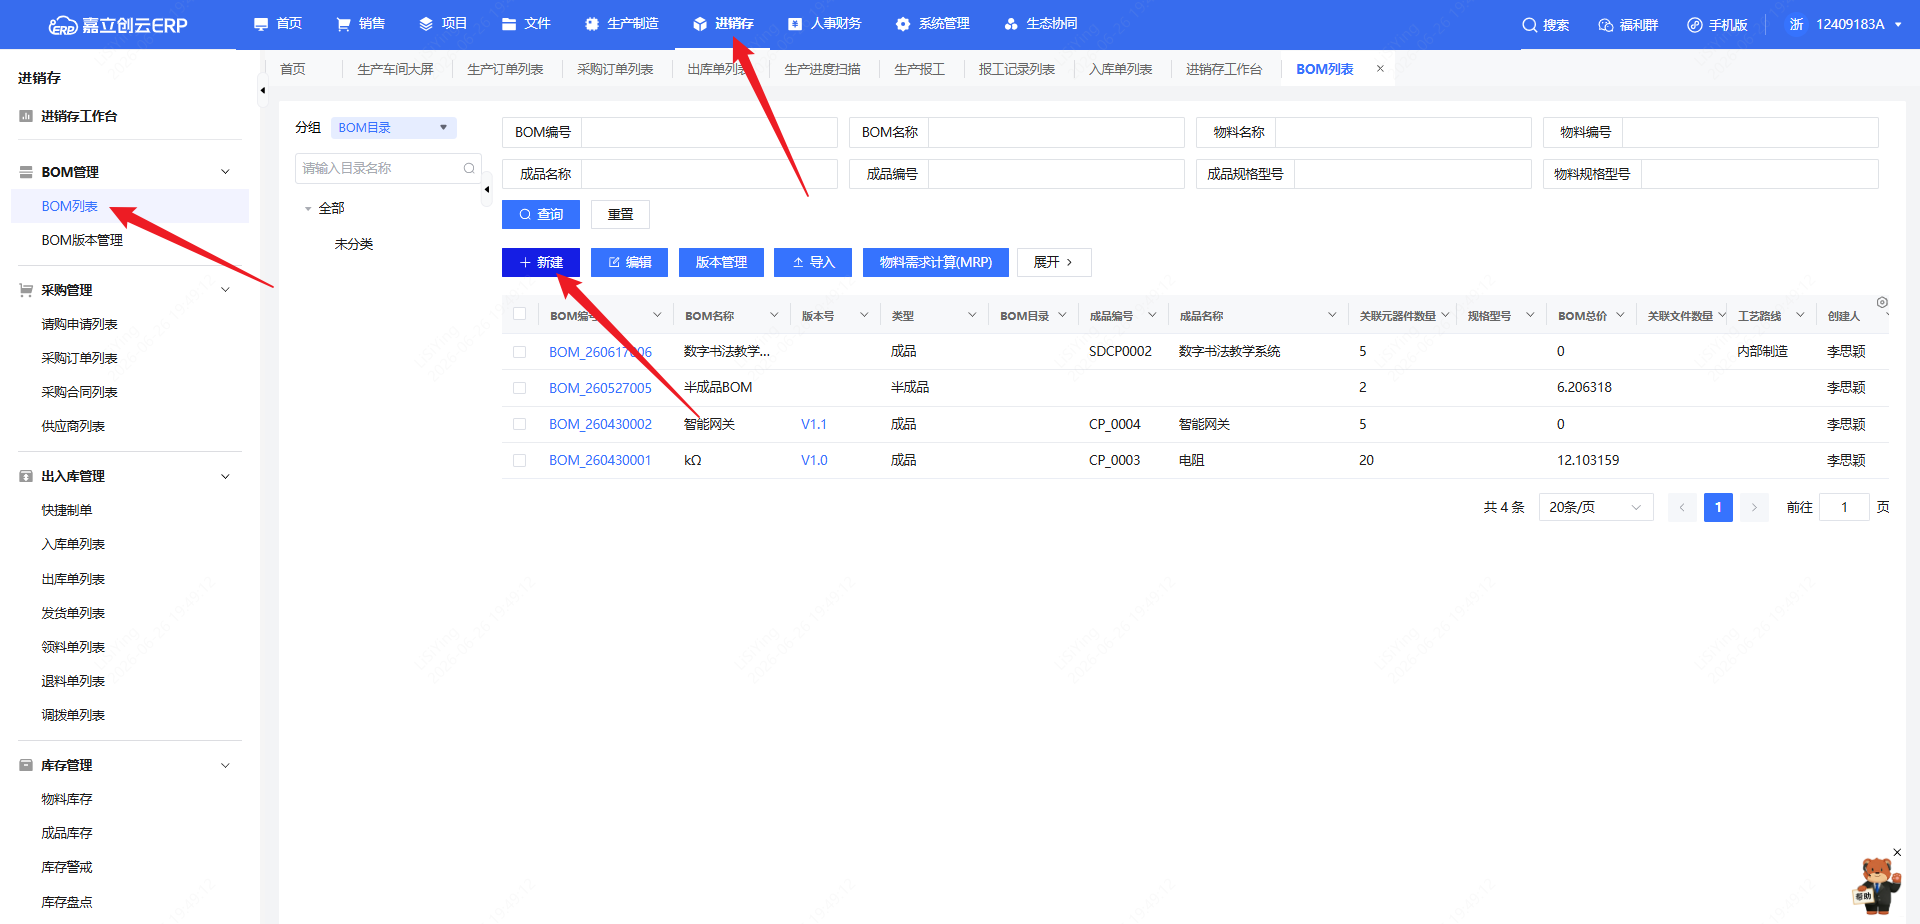Switch to the 生产订单列表 tab

tap(505, 69)
